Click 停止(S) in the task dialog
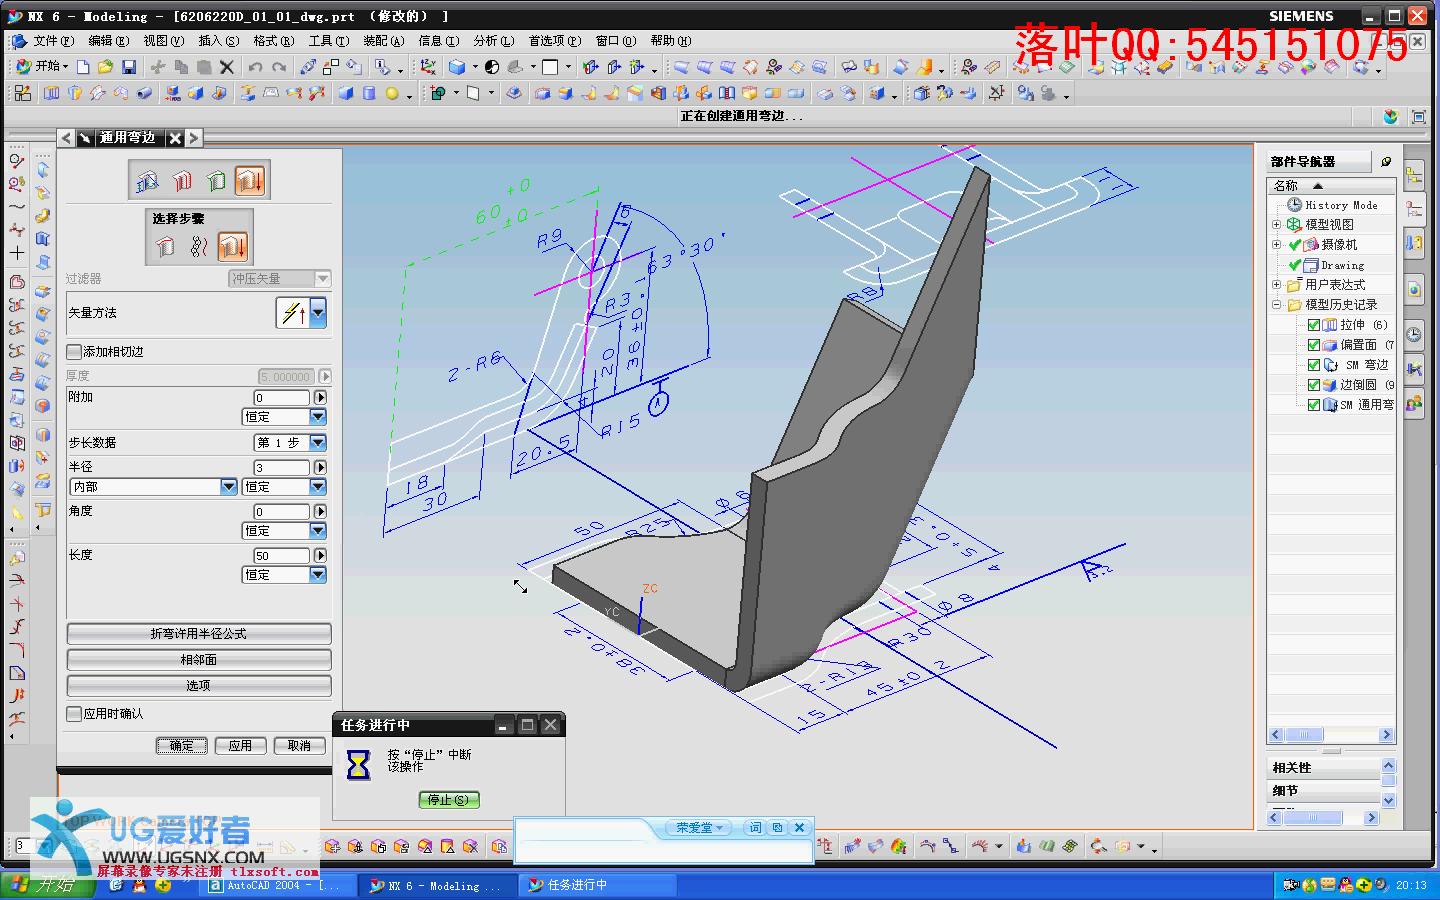Image resolution: width=1440 pixels, height=900 pixels. [x=448, y=800]
